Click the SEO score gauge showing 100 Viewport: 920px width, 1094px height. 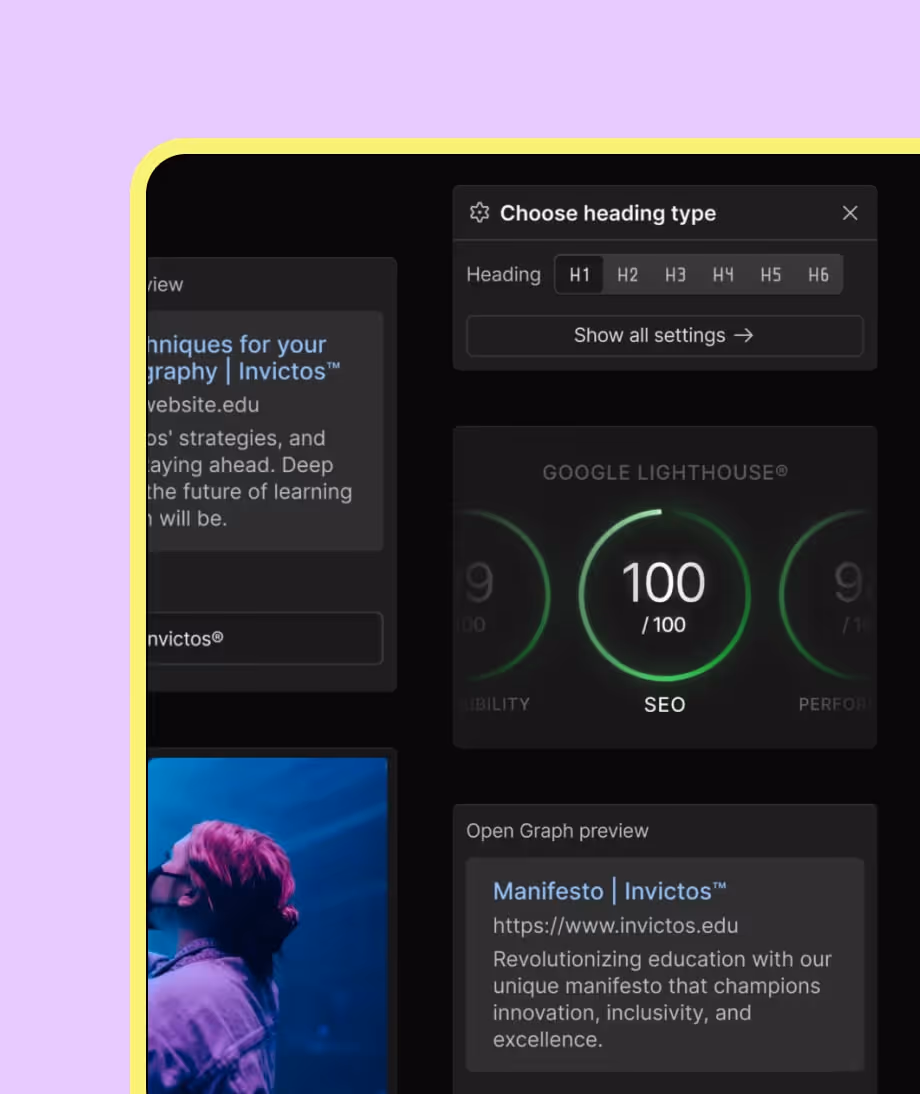coord(664,594)
